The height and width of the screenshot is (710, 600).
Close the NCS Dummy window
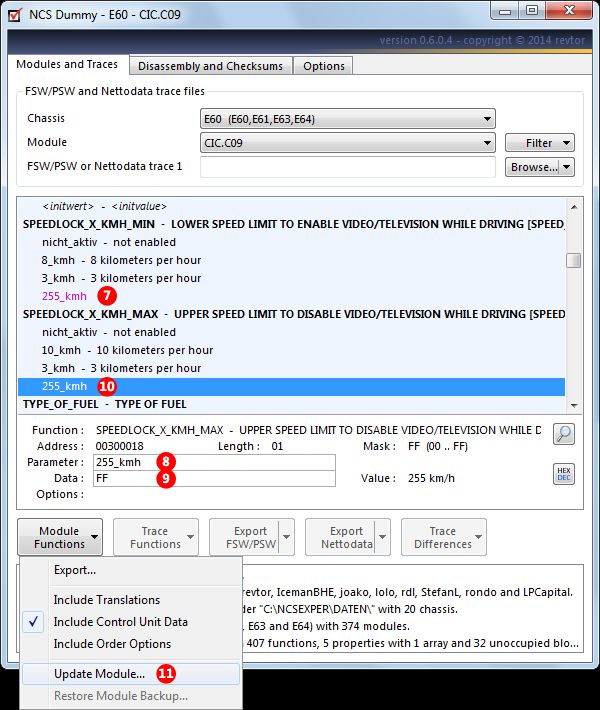pyautogui.click(x=569, y=11)
